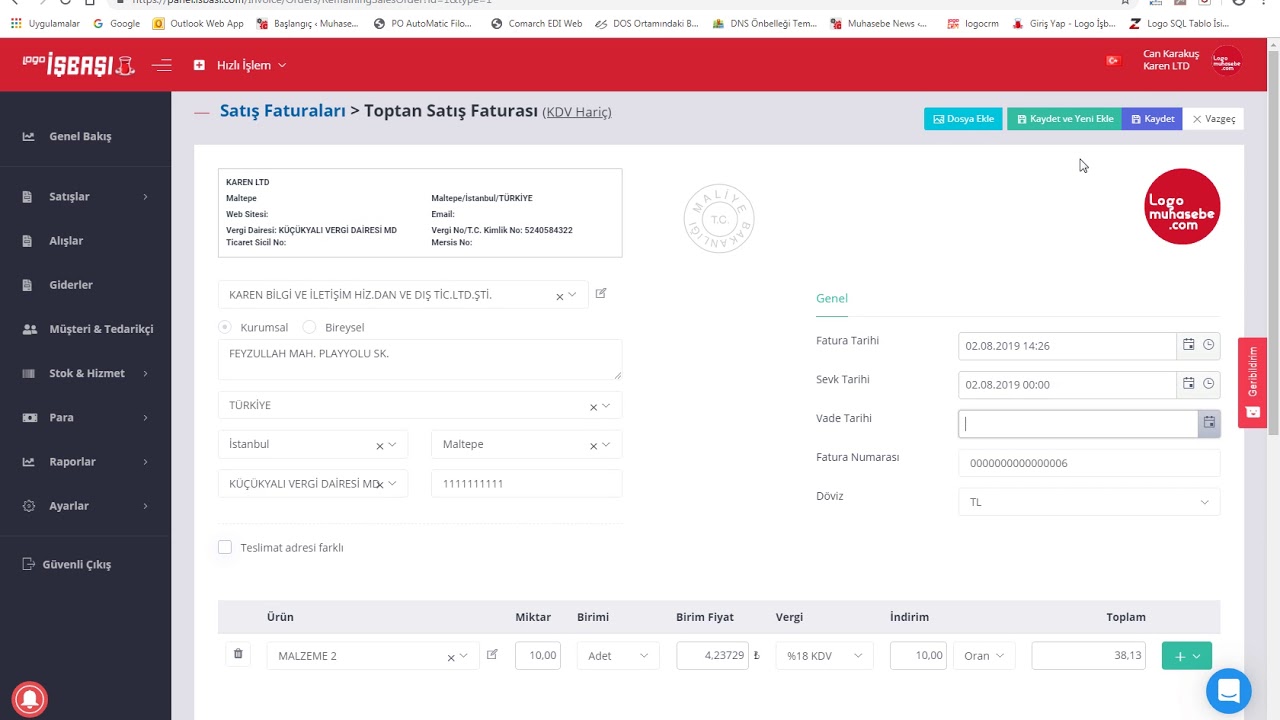The height and width of the screenshot is (720, 1280).
Task: Expand the Stok & Hizmet menu
Action: click(x=85, y=373)
